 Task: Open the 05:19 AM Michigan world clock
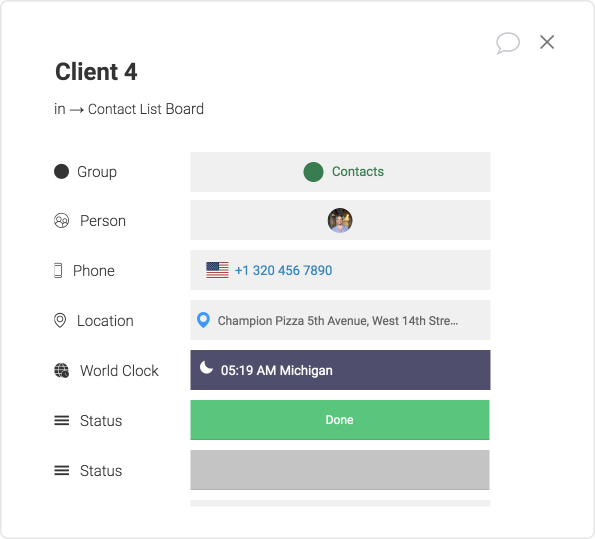340,370
